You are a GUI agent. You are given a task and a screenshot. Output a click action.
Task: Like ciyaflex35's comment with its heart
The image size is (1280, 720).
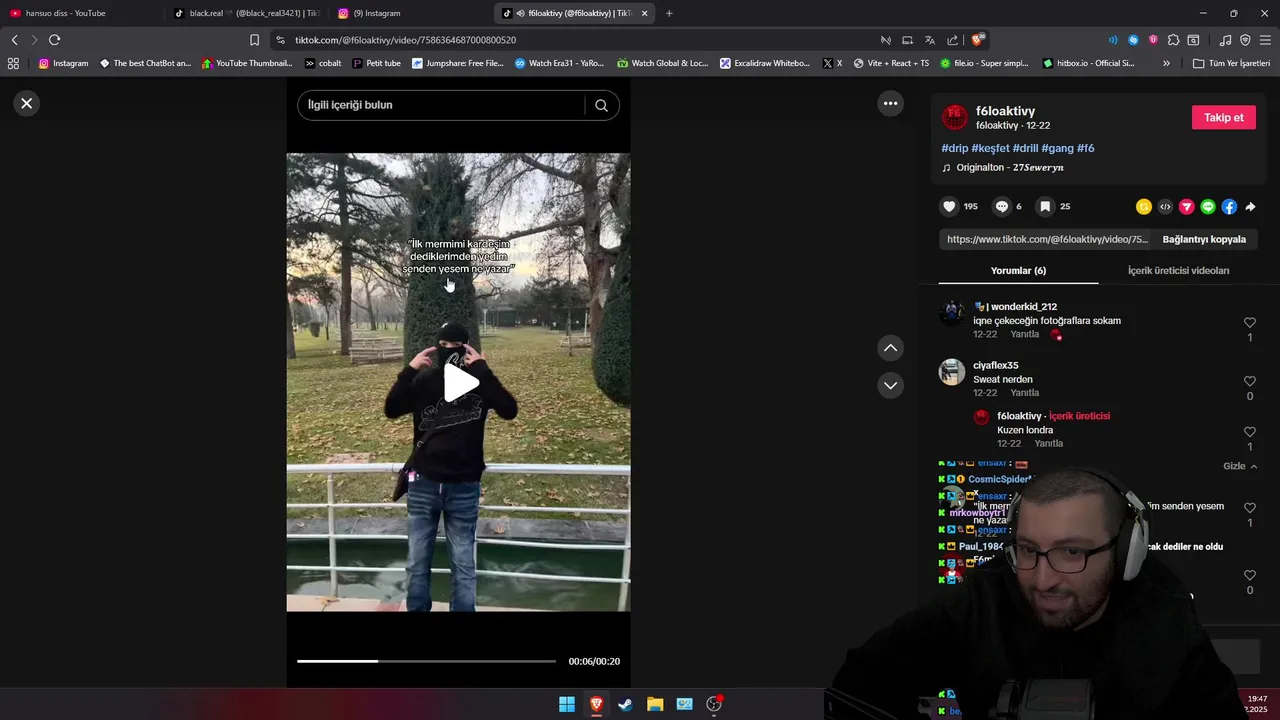click(1250, 382)
